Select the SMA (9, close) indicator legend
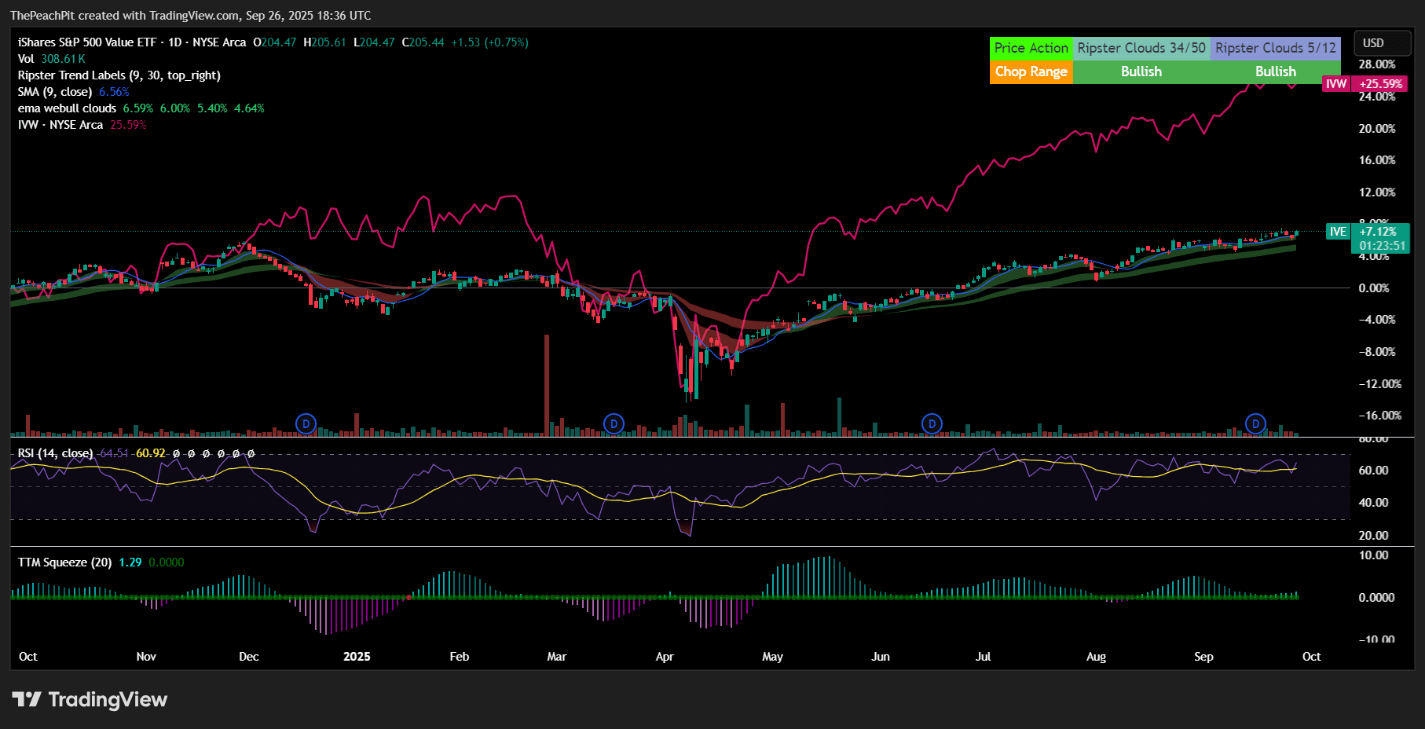Image resolution: width=1425 pixels, height=729 pixels. coord(56,91)
